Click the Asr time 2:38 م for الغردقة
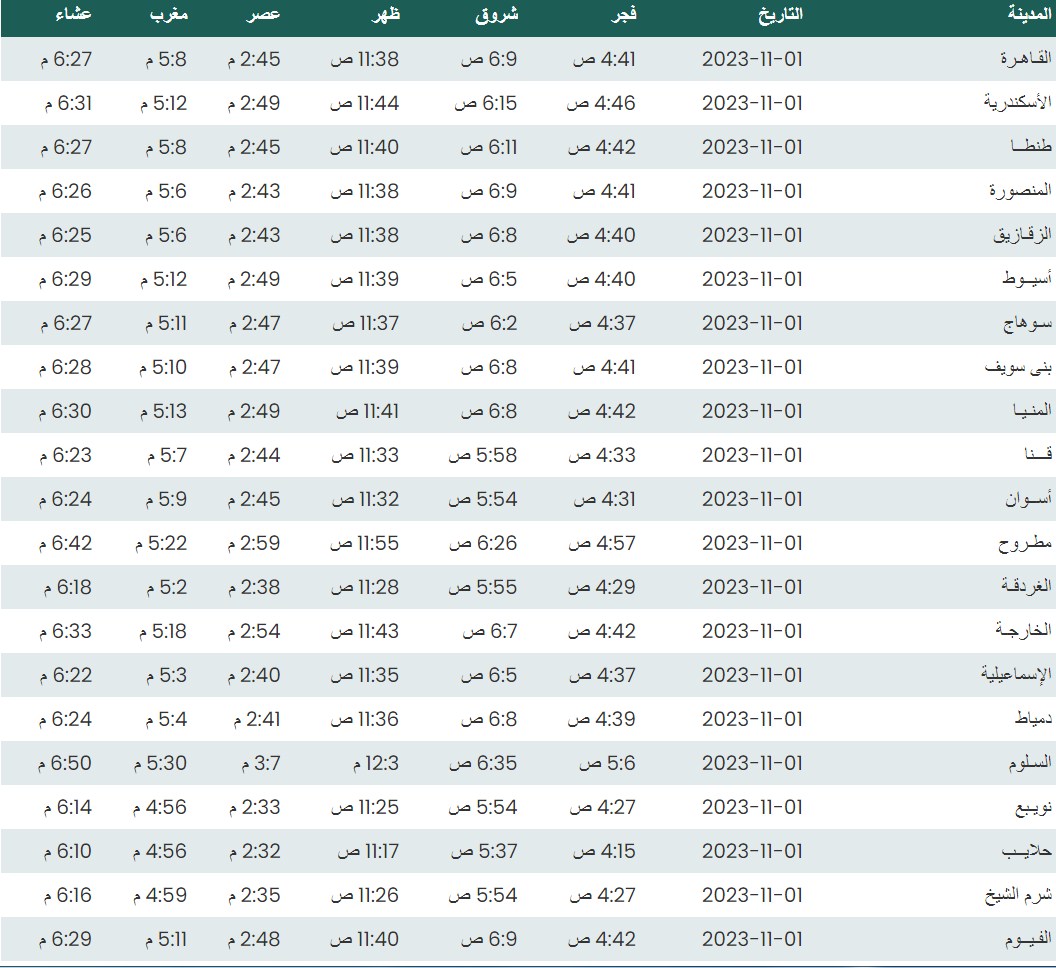 (x=254, y=587)
